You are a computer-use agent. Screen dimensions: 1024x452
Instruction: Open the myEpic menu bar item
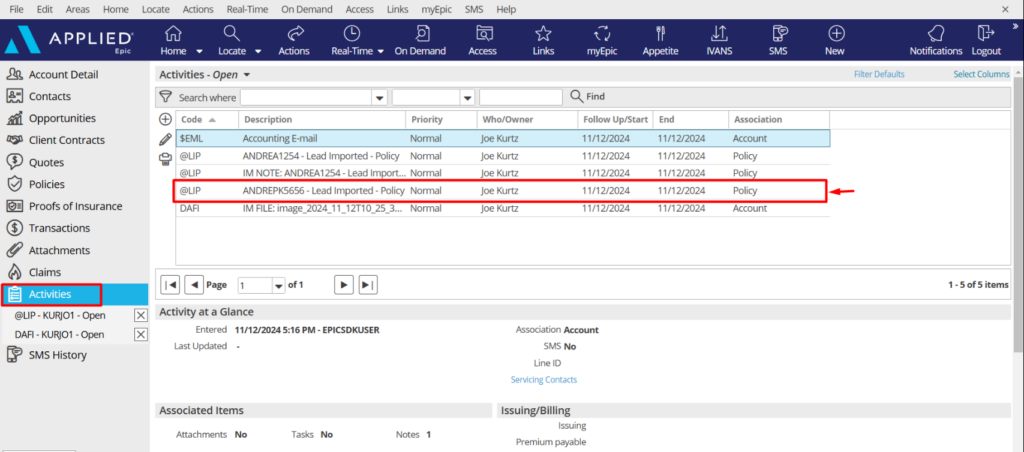click(435, 9)
